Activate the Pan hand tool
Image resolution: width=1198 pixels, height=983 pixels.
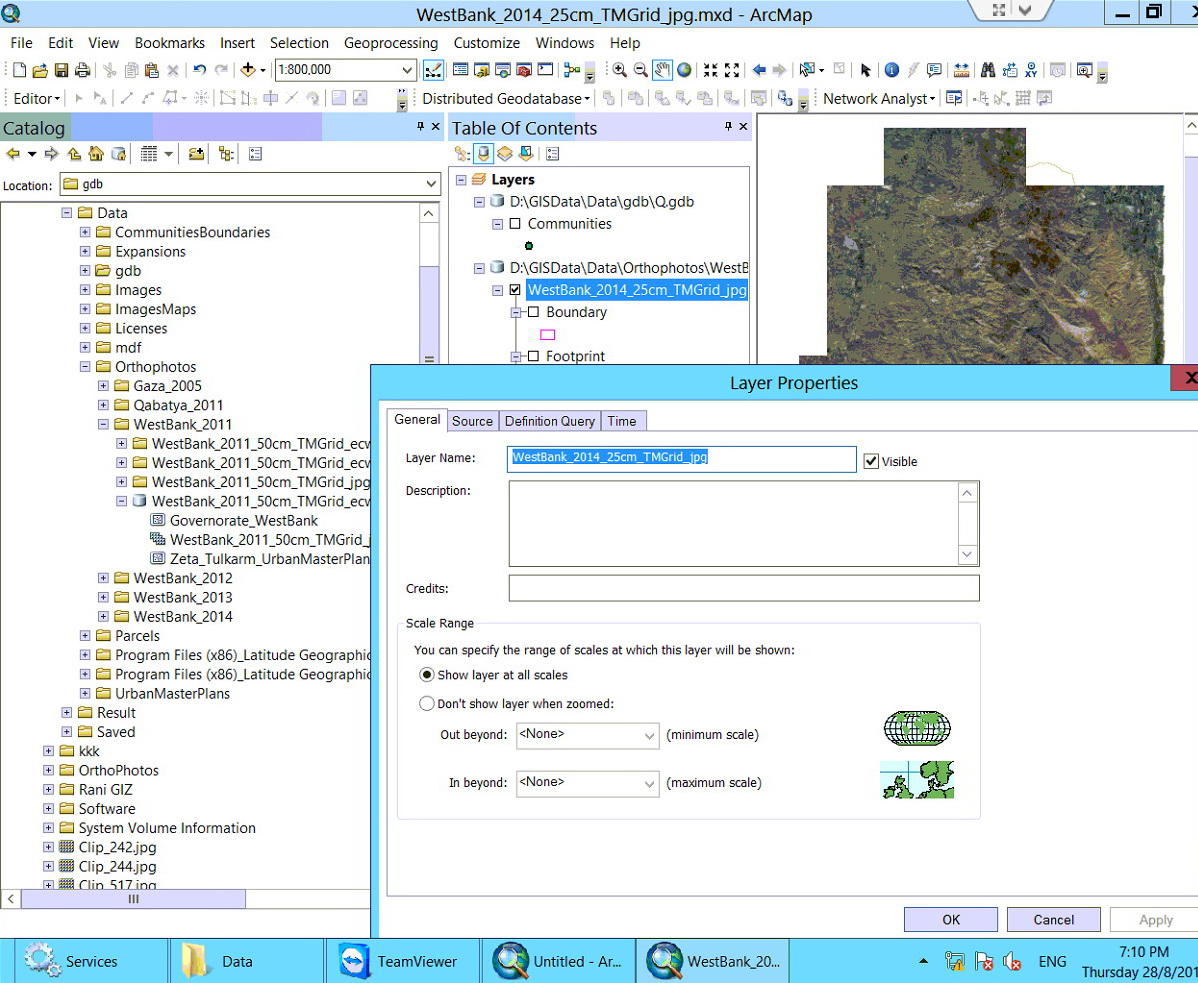coord(662,70)
